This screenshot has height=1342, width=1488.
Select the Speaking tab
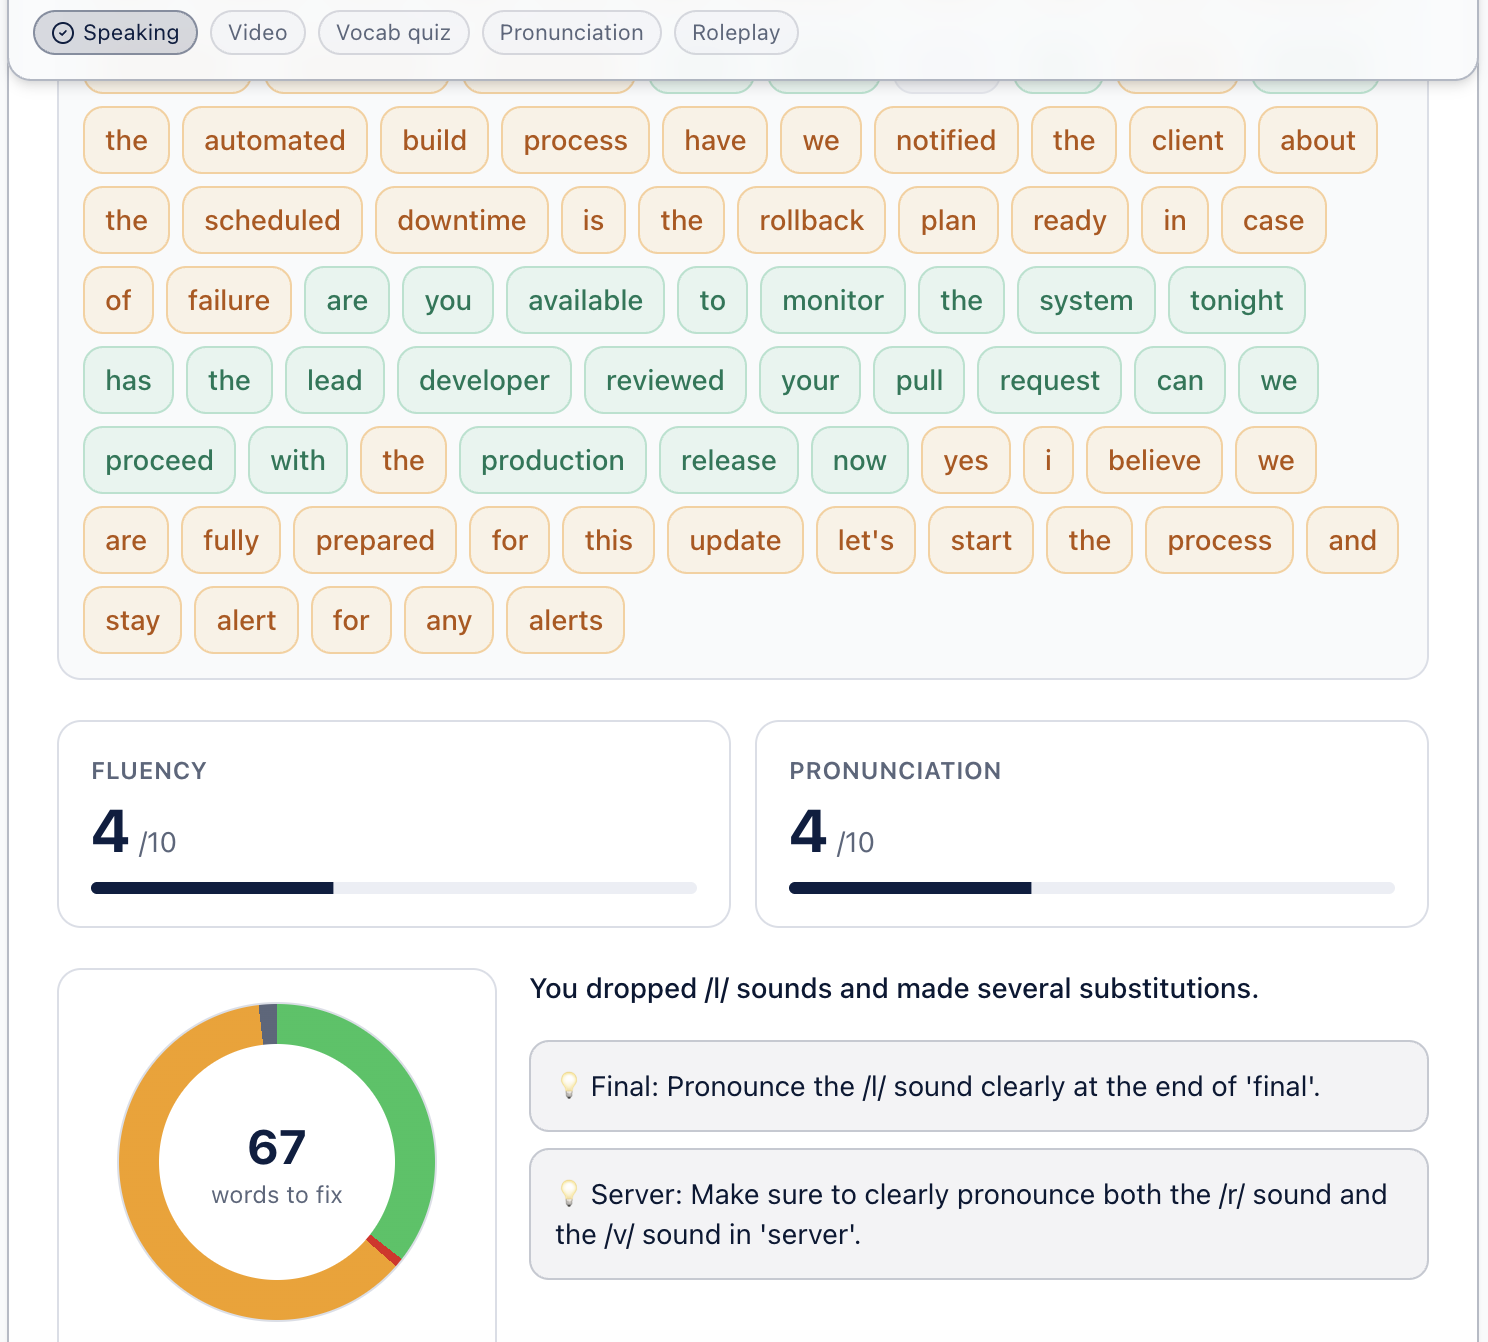tap(116, 33)
